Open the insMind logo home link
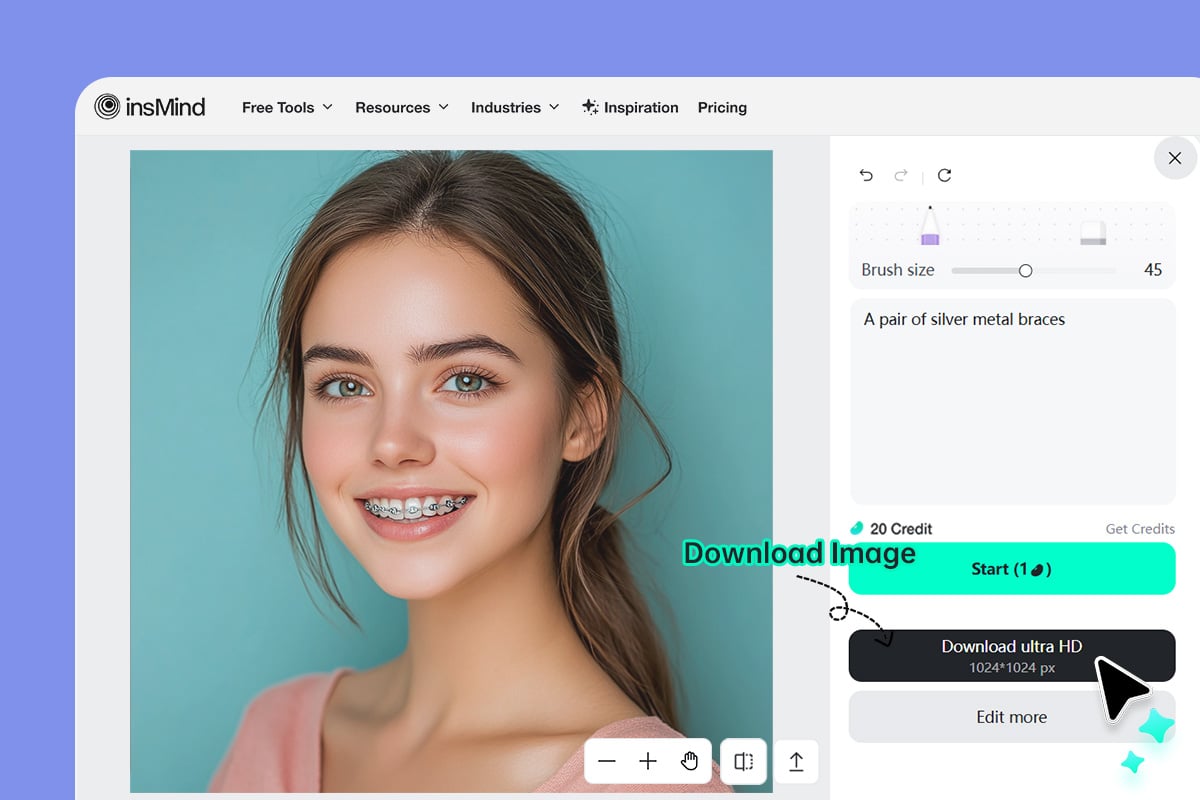The height and width of the screenshot is (800, 1200). 150,106
